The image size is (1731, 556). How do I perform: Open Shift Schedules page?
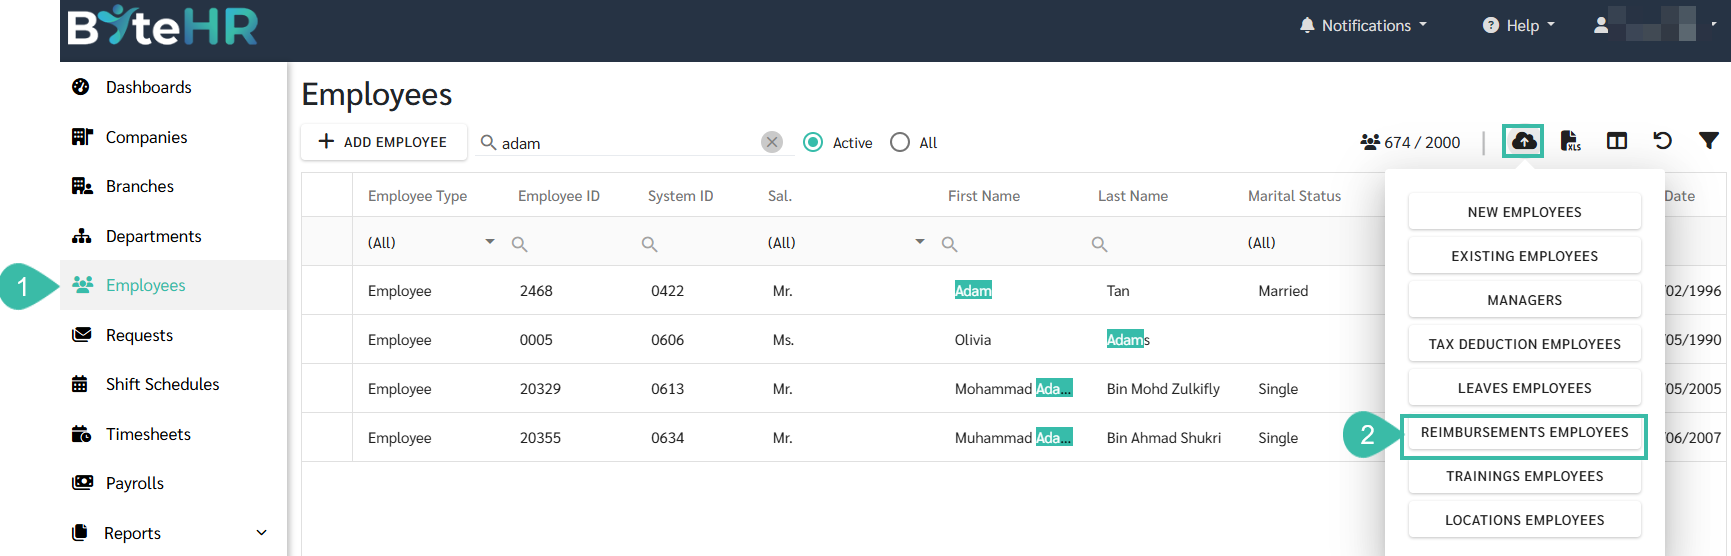pyautogui.click(x=162, y=384)
